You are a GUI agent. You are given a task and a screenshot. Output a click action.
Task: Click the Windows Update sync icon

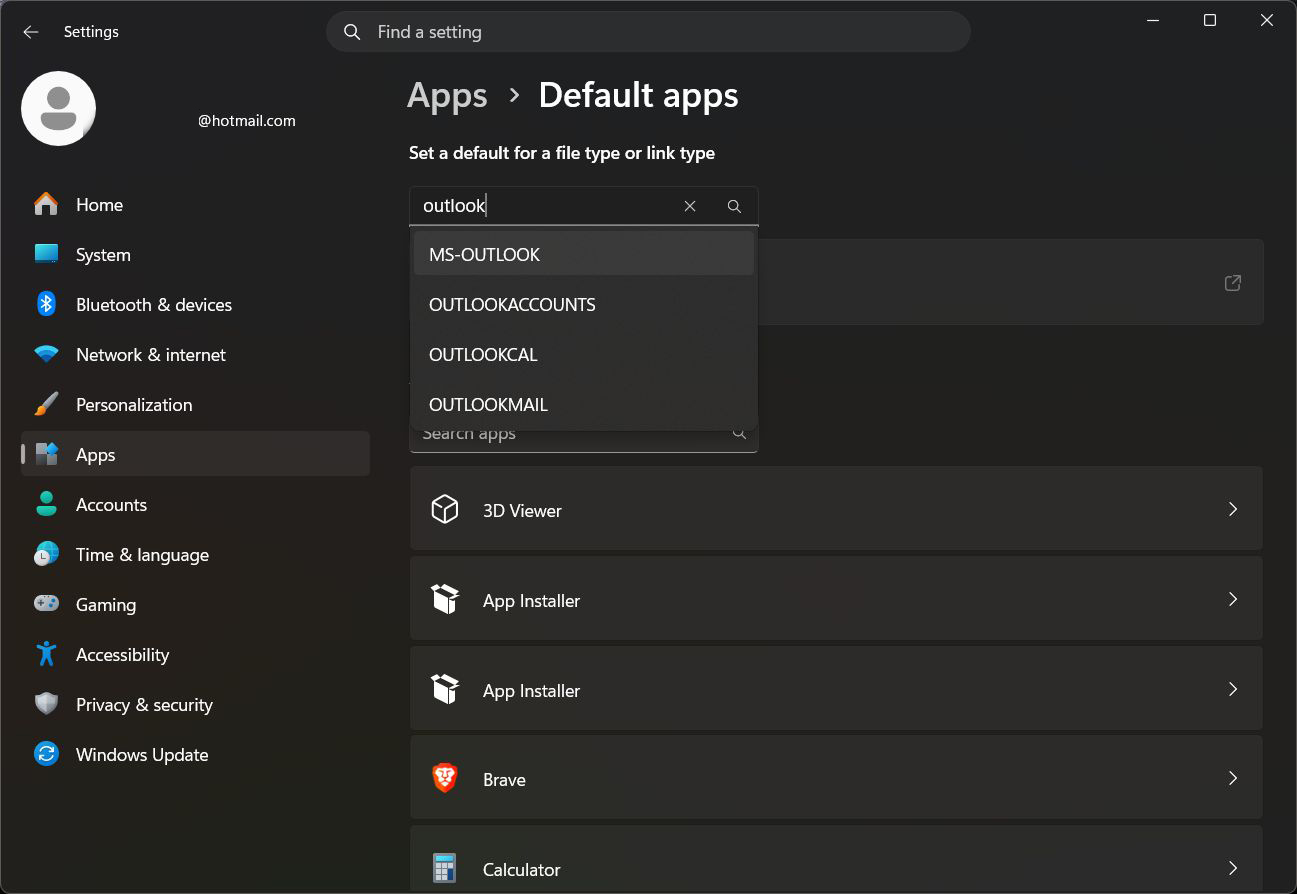click(46, 754)
